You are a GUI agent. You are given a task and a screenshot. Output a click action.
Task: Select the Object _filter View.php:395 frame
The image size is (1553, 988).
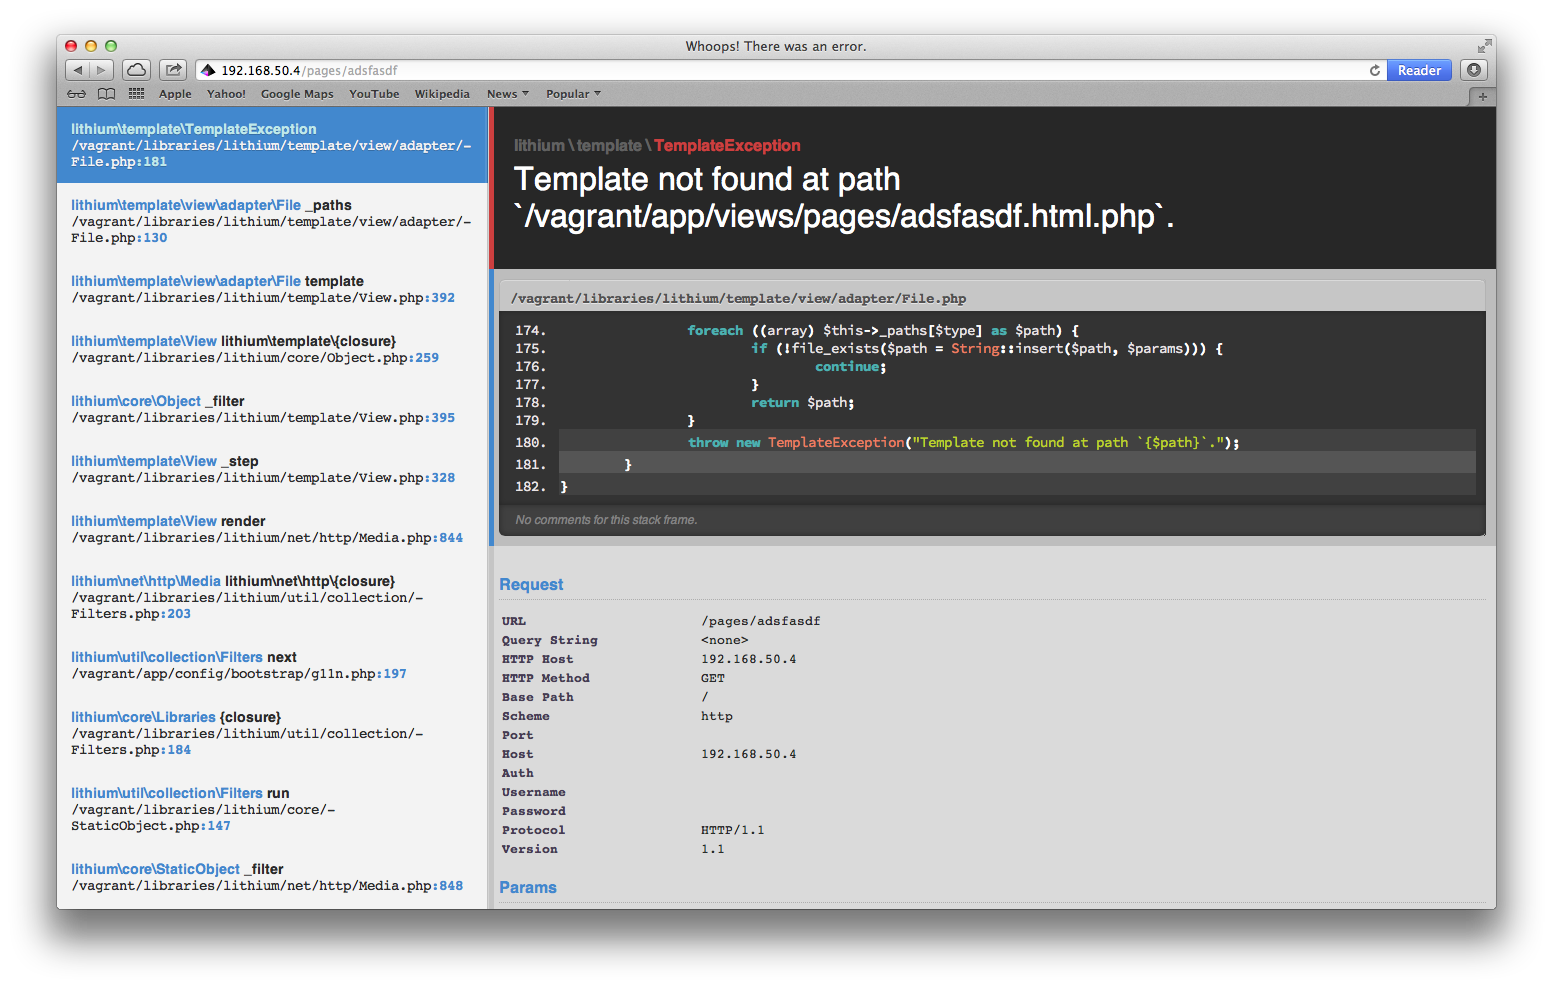pos(272,409)
